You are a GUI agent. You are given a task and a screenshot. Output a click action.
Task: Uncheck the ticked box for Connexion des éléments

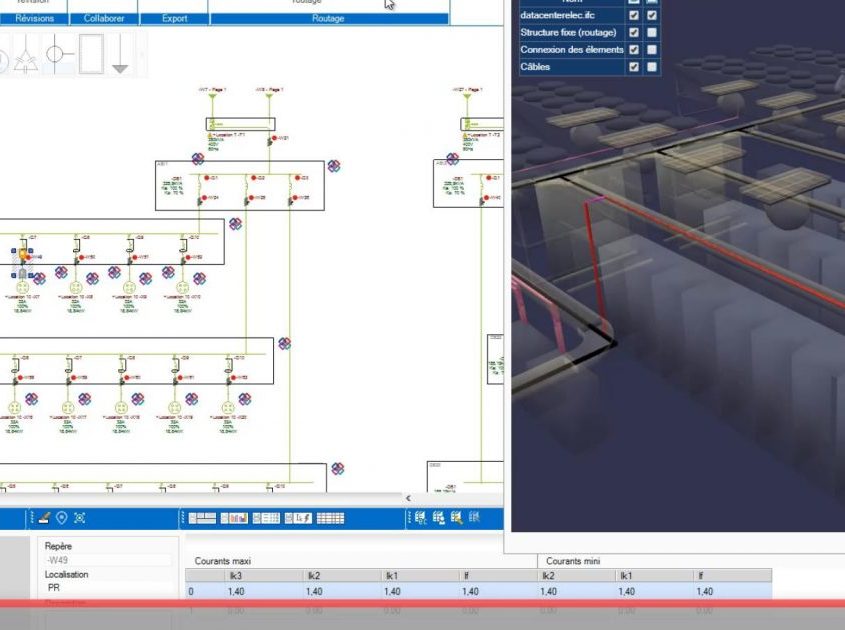pyautogui.click(x=634, y=50)
